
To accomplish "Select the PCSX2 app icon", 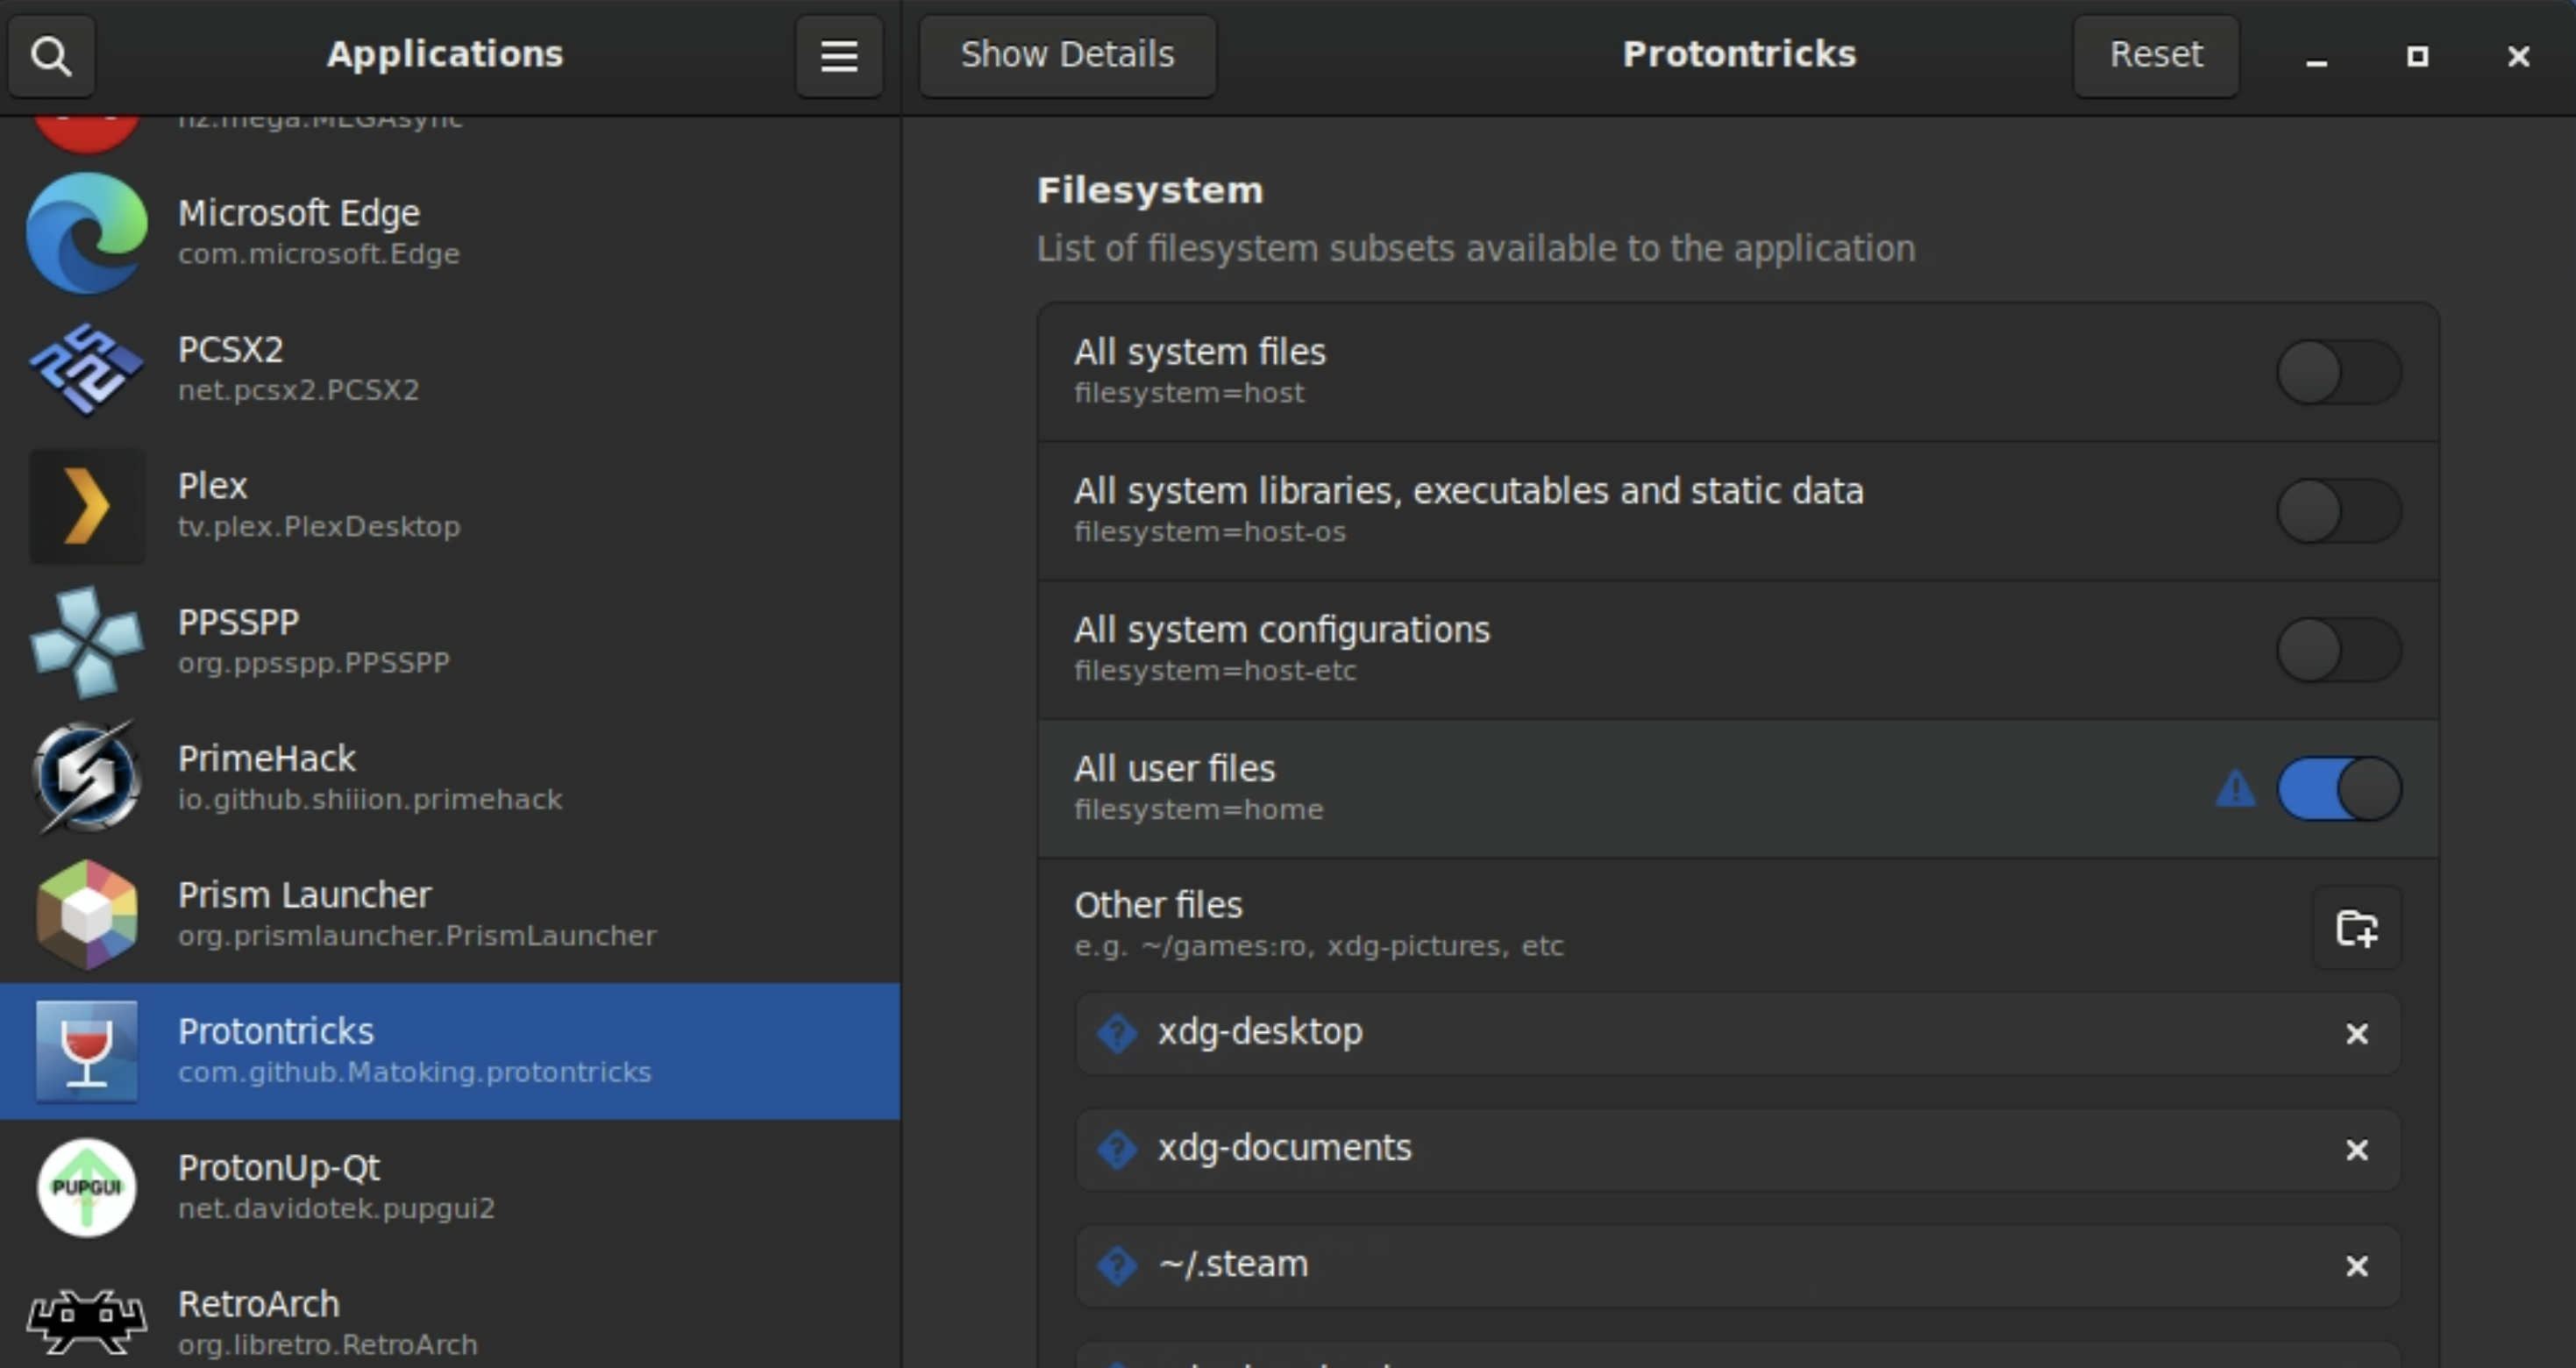I will pos(87,369).
